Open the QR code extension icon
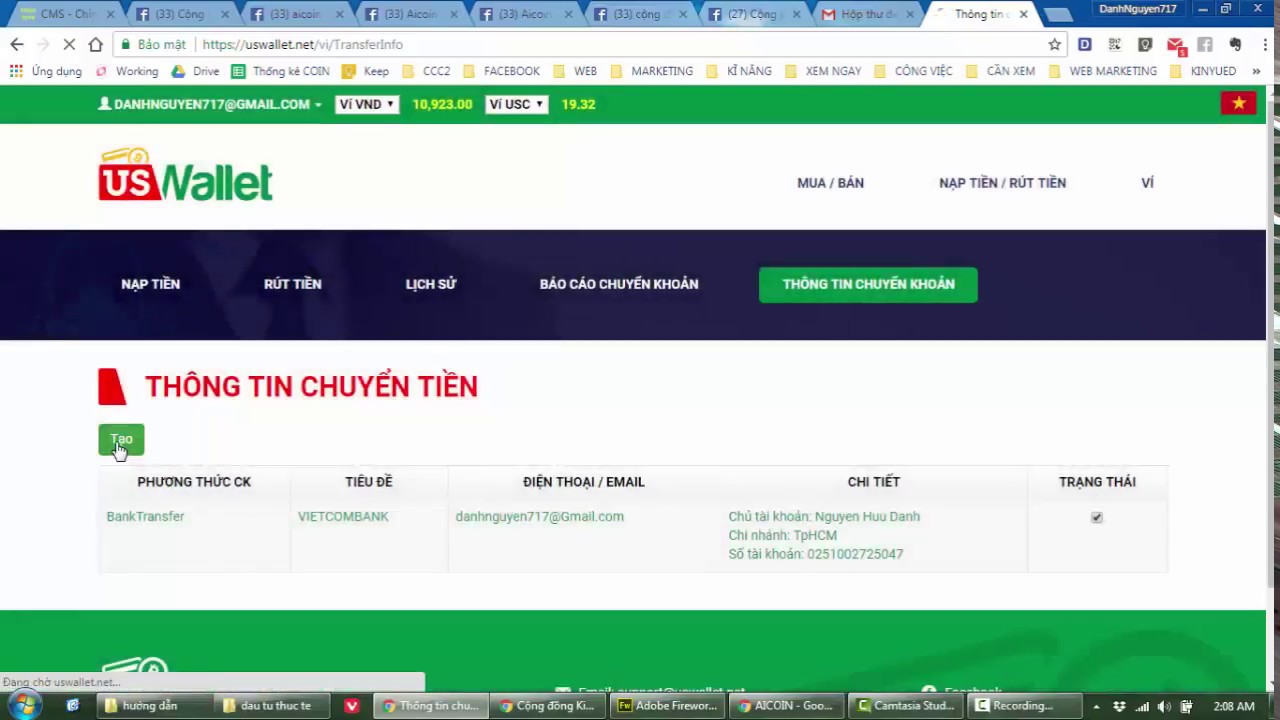Image resolution: width=1280 pixels, height=720 pixels. click(x=1114, y=44)
